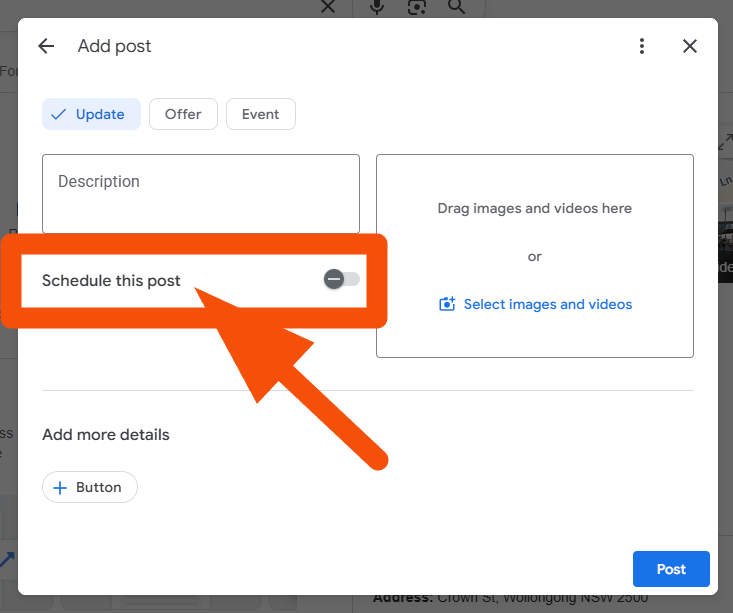The width and height of the screenshot is (733, 613).
Task: Close the Add post dialog
Action: click(x=689, y=46)
